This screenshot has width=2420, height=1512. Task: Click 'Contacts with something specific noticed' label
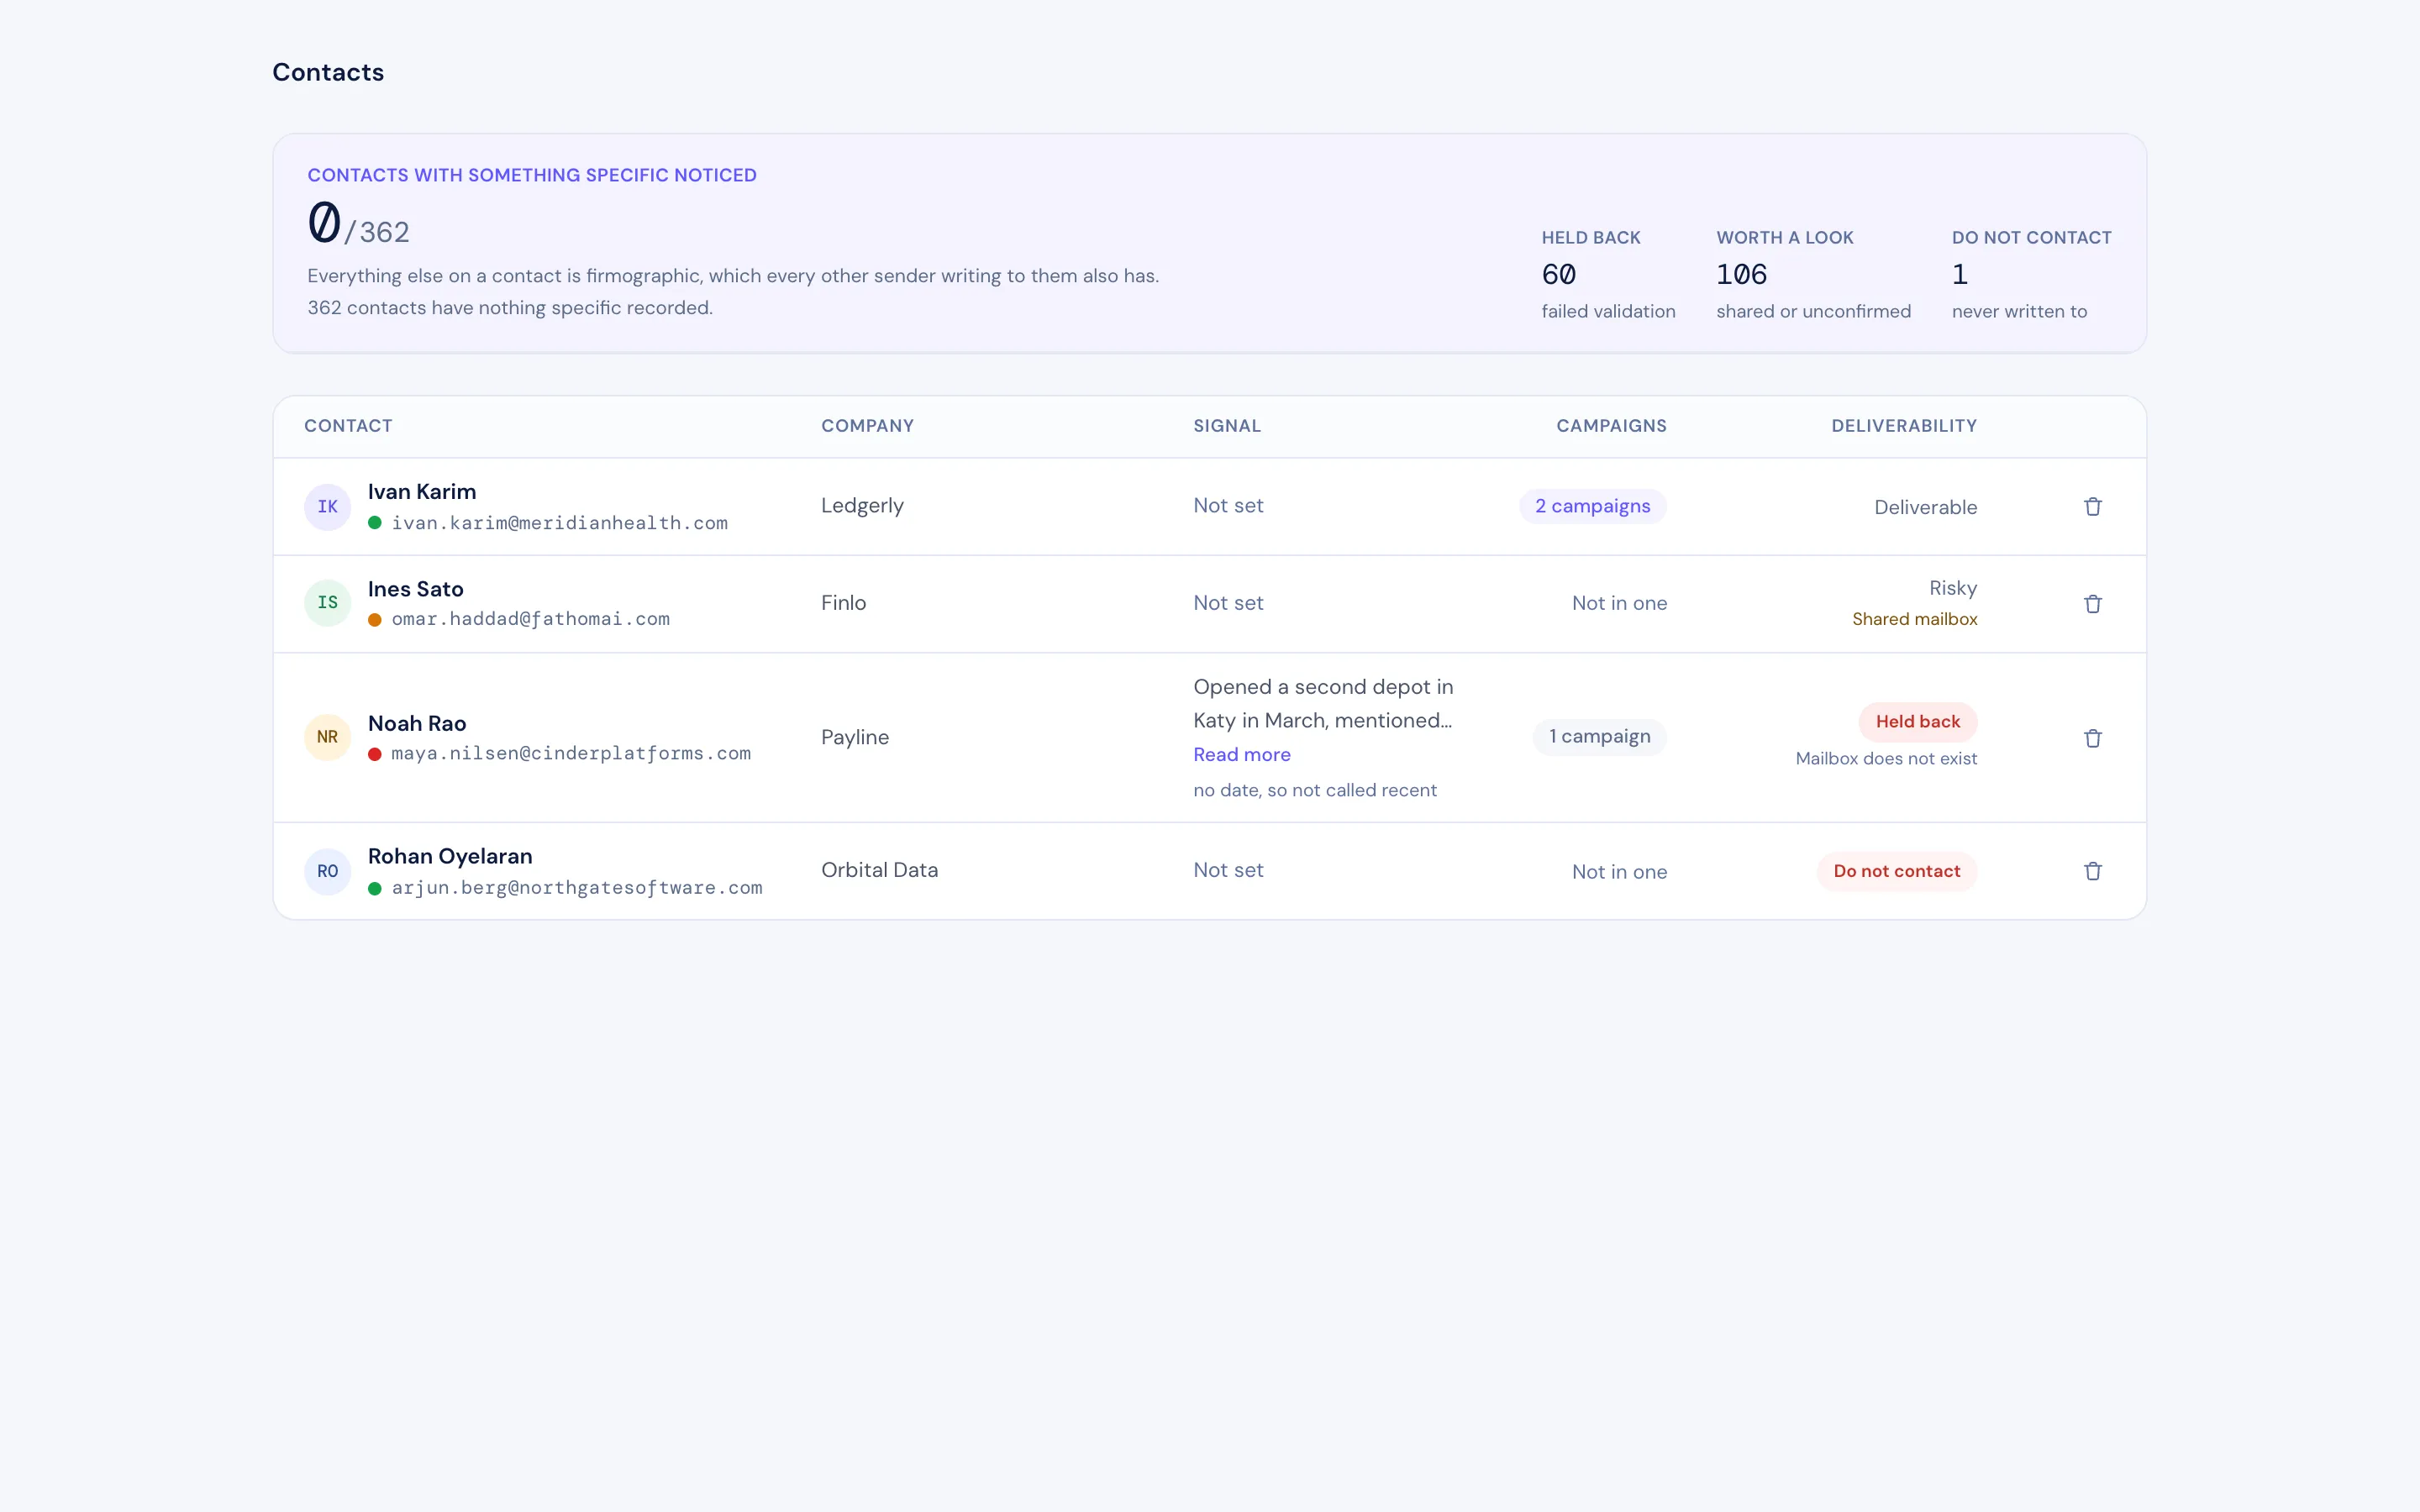[532, 175]
